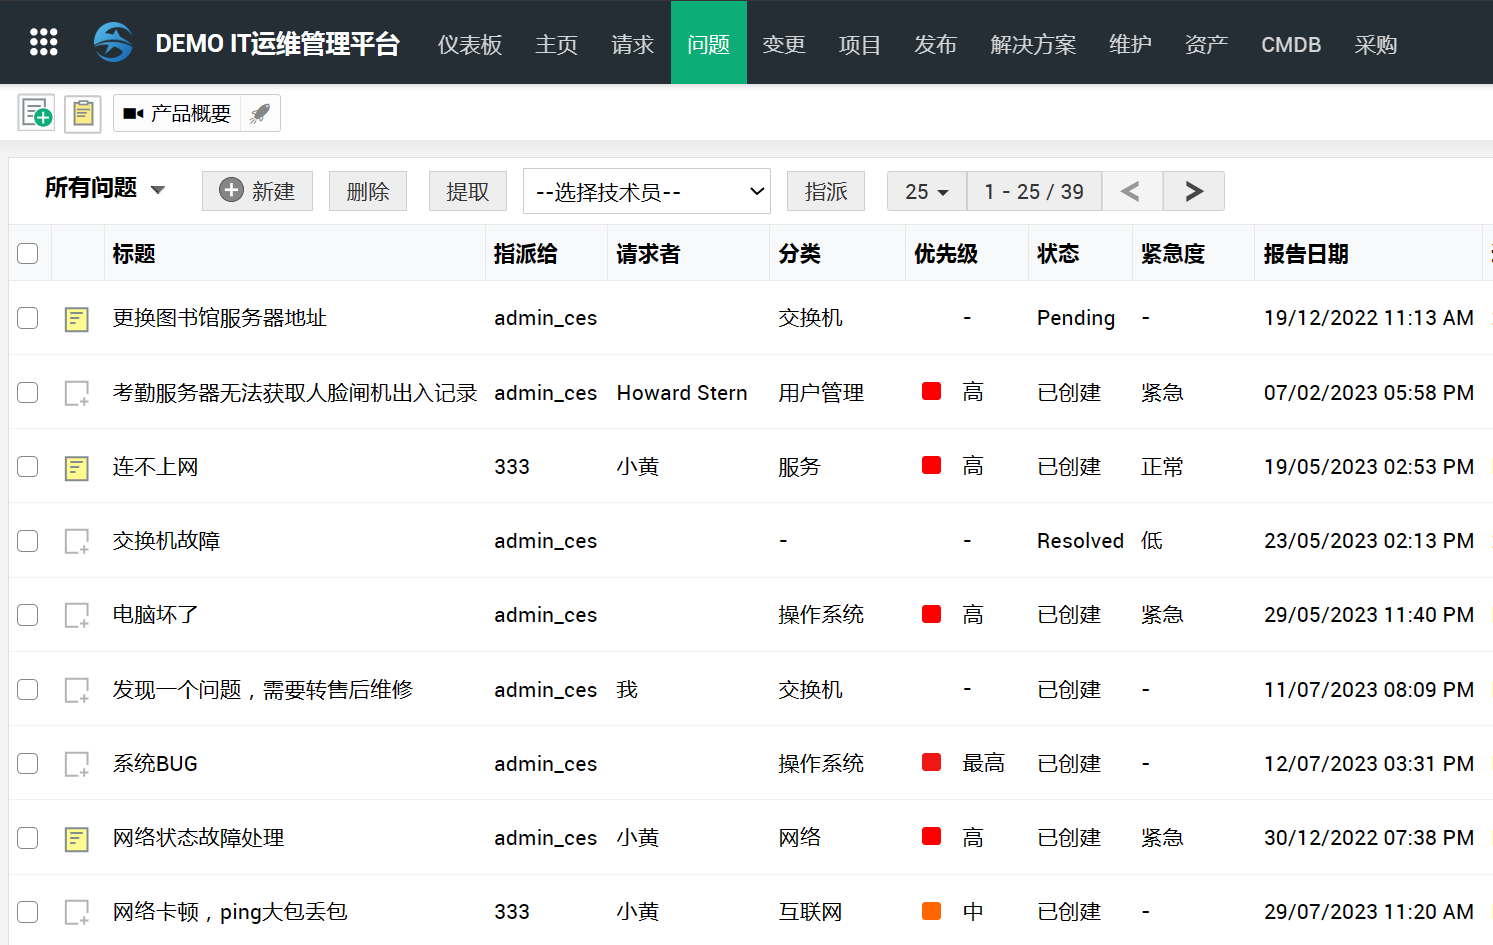The height and width of the screenshot is (945, 1493).
Task: Open the clipboard tasks icon
Action: pos(83,113)
